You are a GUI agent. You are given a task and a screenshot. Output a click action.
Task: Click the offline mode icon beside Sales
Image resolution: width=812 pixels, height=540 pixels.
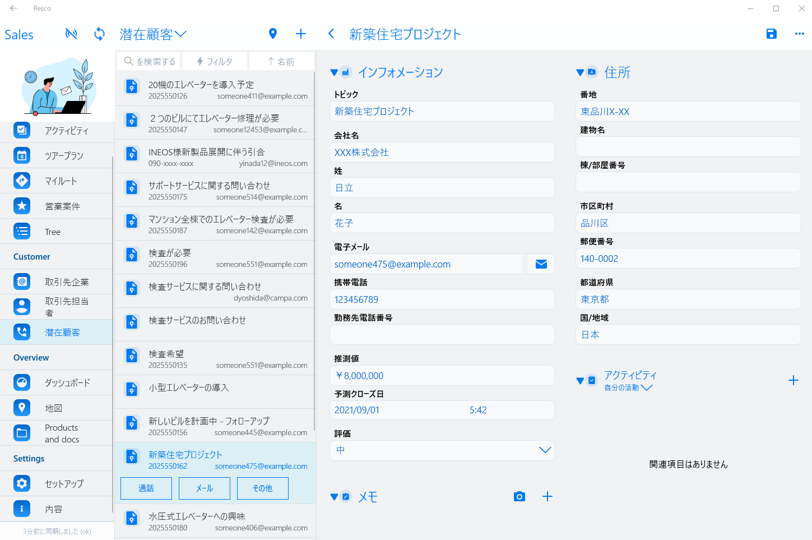click(71, 34)
